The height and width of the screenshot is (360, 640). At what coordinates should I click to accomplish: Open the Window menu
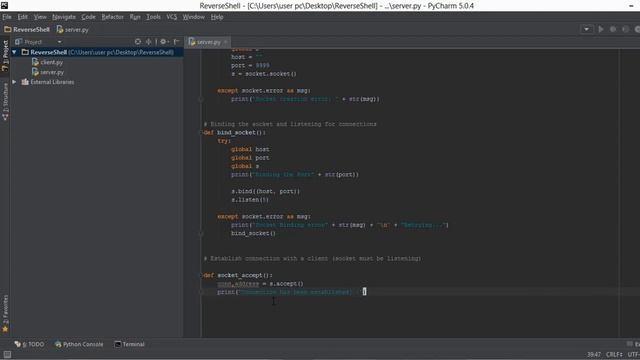[193, 17]
